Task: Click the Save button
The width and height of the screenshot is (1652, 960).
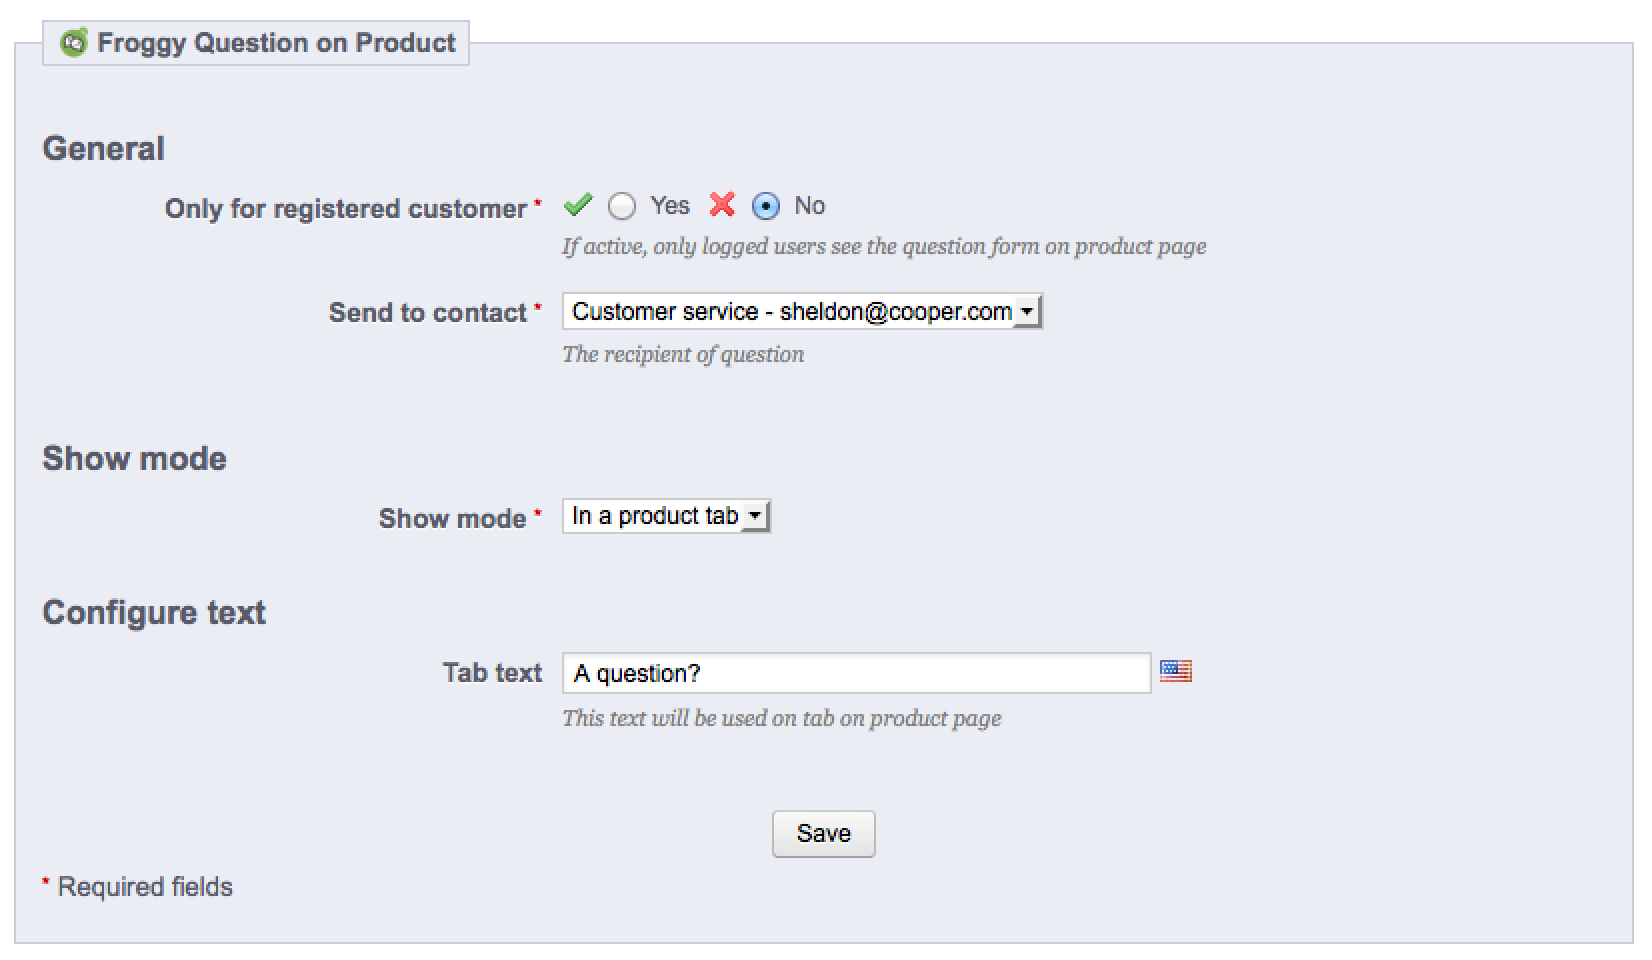Action: [824, 834]
